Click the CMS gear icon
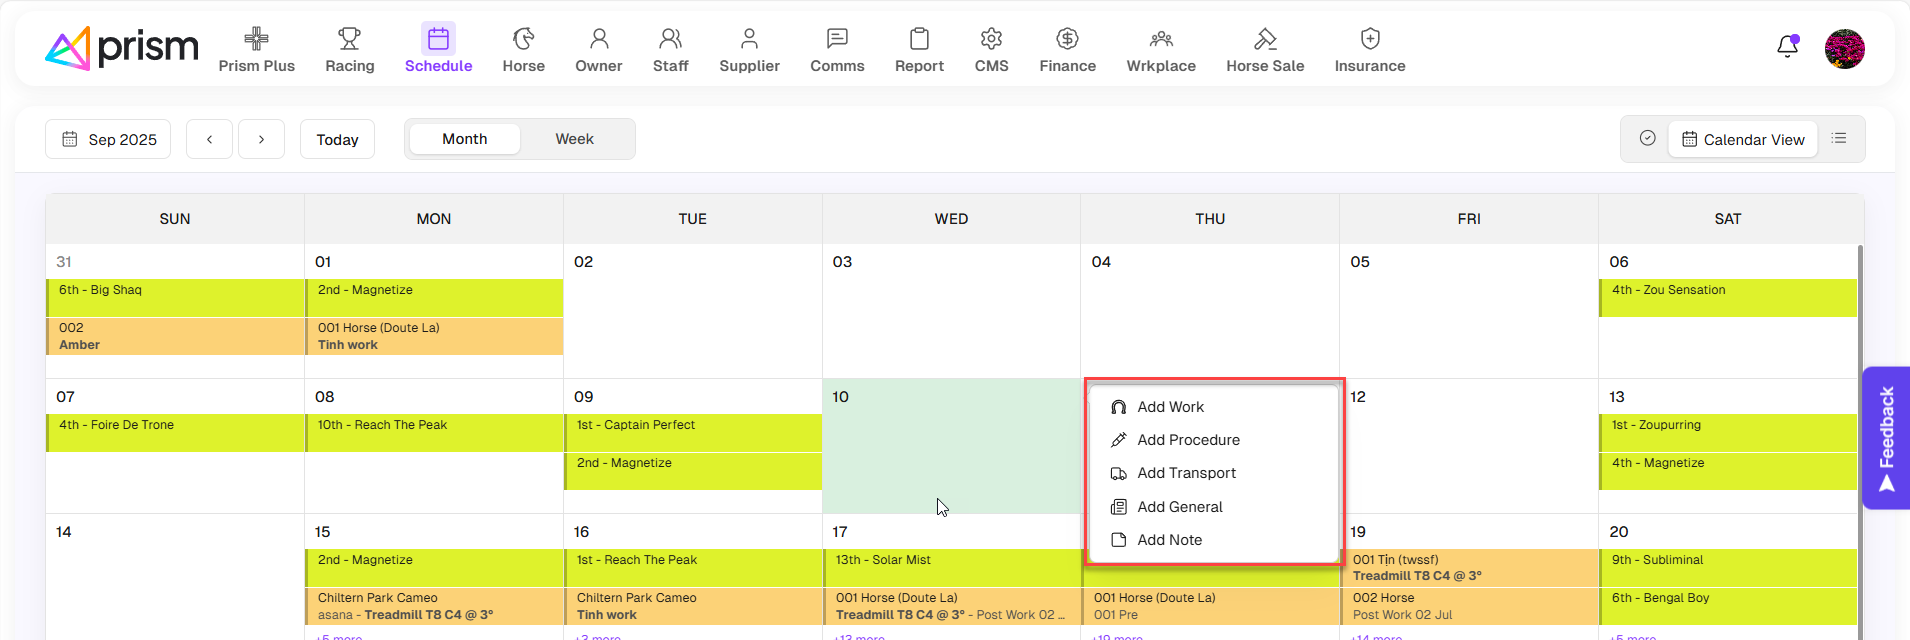 (991, 39)
